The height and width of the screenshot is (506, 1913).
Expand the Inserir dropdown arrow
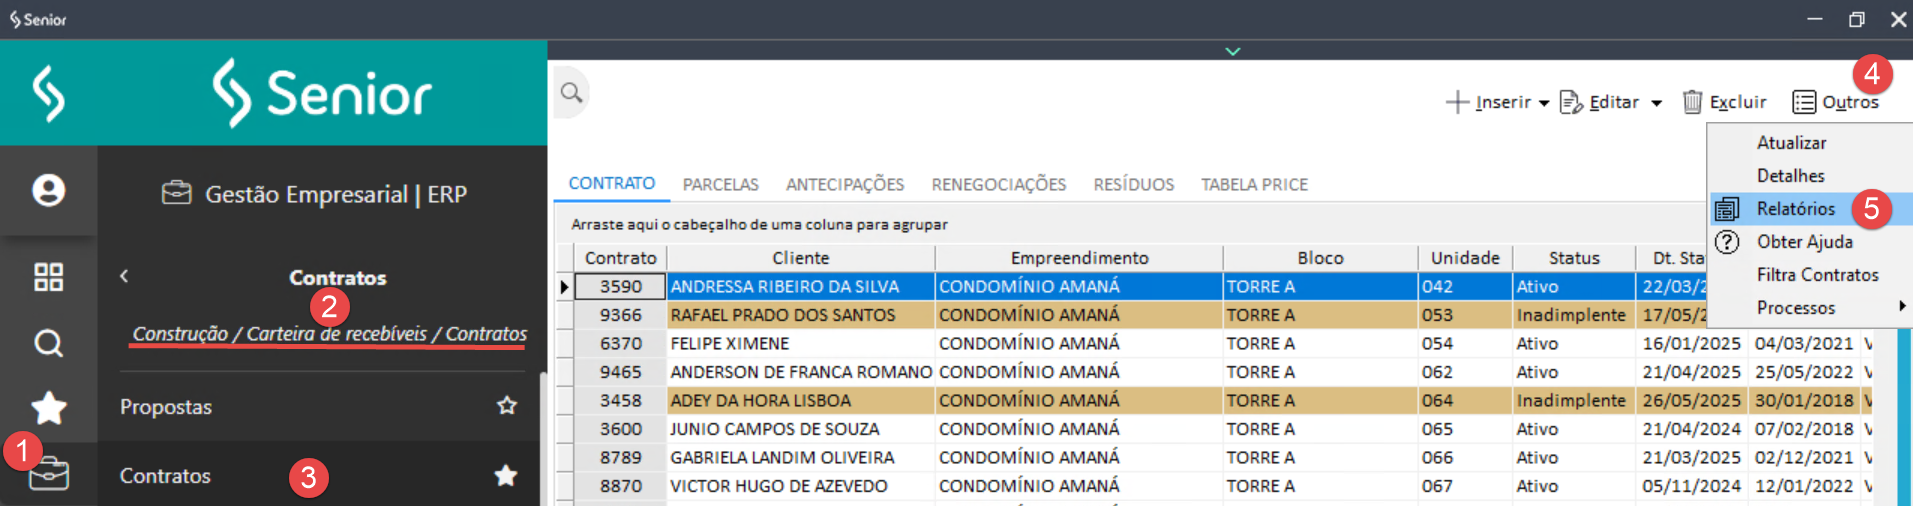click(1544, 103)
